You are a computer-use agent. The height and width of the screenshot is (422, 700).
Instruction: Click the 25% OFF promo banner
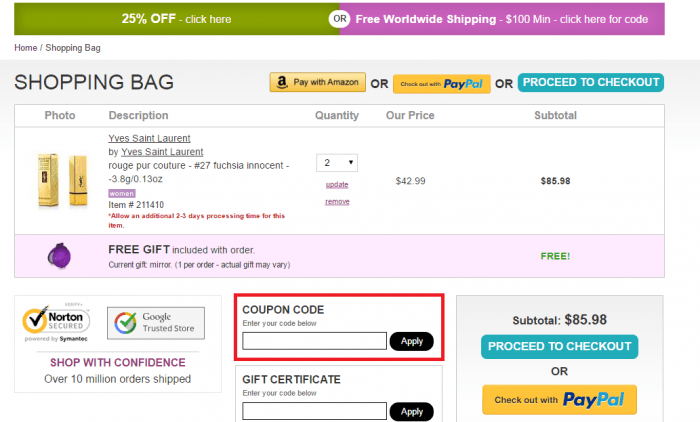coord(175,19)
